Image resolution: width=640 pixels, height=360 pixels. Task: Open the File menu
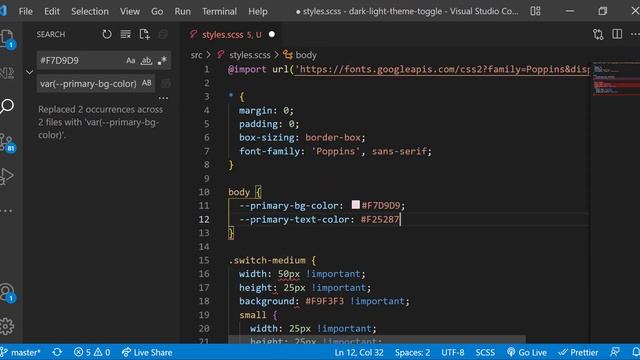26,11
